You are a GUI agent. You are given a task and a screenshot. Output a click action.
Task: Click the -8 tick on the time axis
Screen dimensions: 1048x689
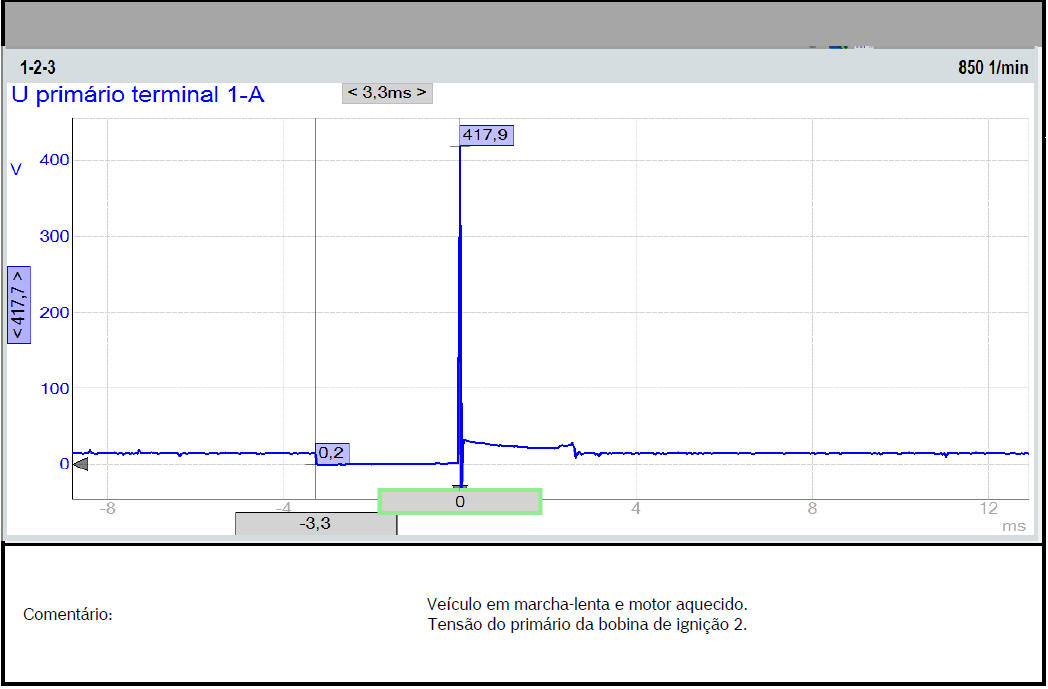107,507
